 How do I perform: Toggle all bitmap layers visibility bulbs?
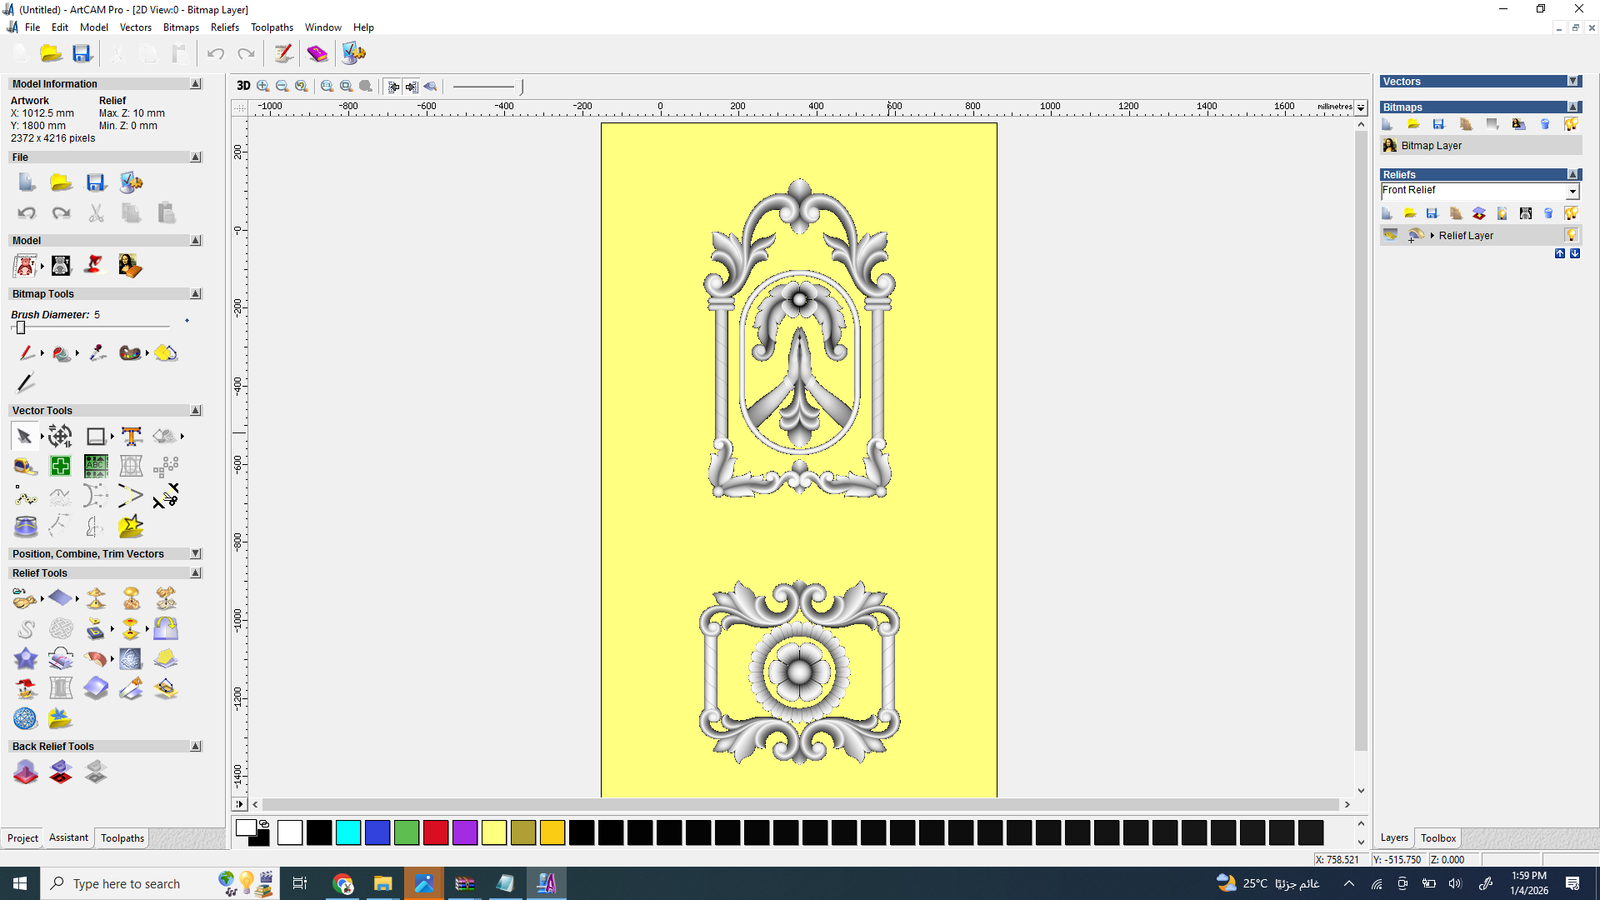pyautogui.click(x=1571, y=124)
